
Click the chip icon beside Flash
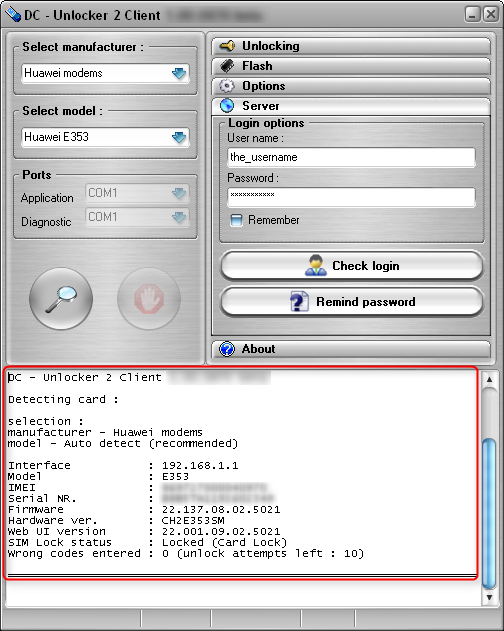[227, 66]
